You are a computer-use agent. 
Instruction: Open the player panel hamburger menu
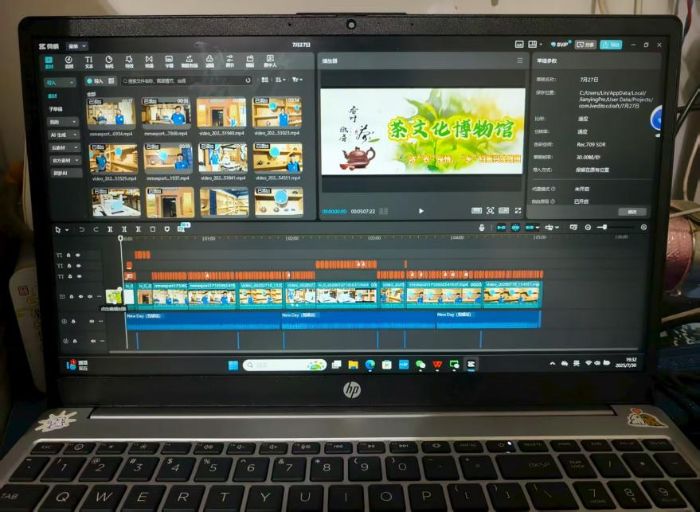pyautogui.click(x=518, y=61)
